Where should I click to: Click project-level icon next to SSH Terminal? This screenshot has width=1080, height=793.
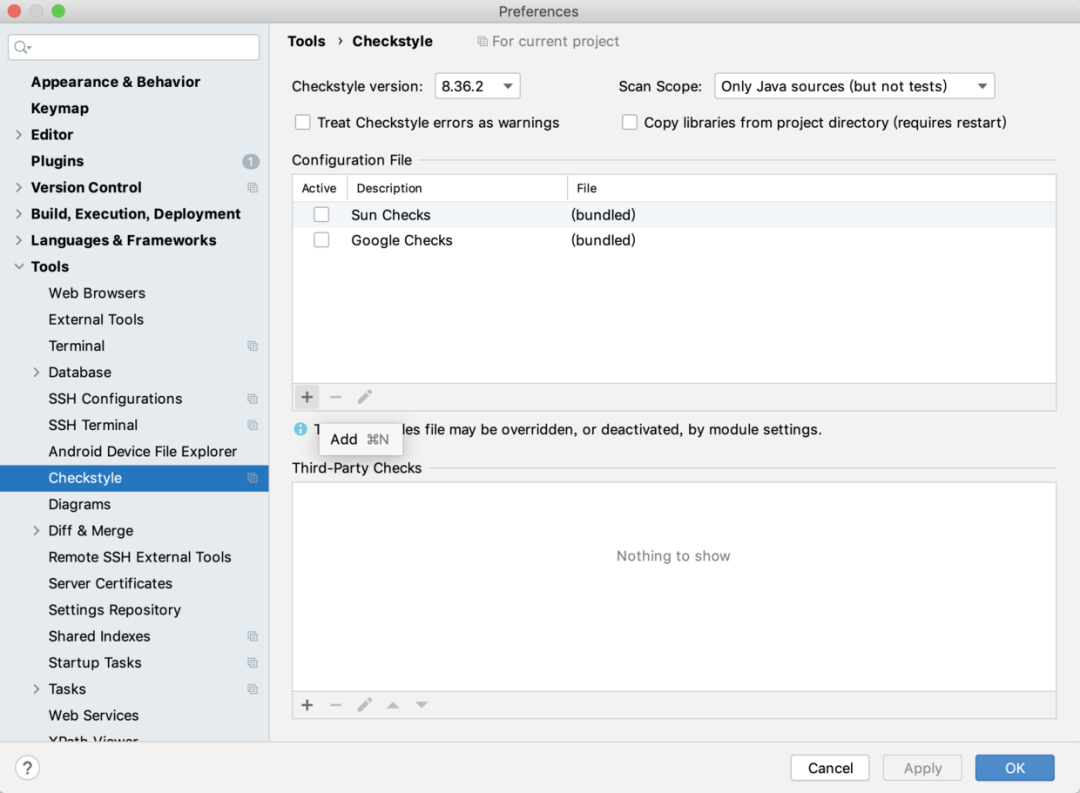(253, 425)
